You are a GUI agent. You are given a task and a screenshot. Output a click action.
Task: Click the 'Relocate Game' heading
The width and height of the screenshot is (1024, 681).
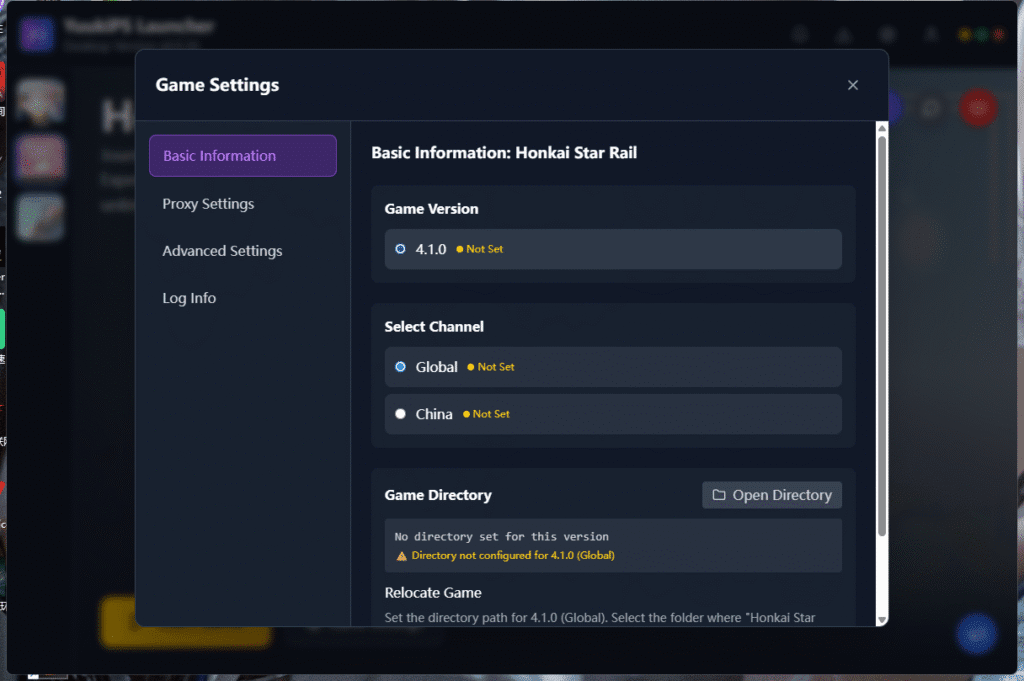point(433,593)
